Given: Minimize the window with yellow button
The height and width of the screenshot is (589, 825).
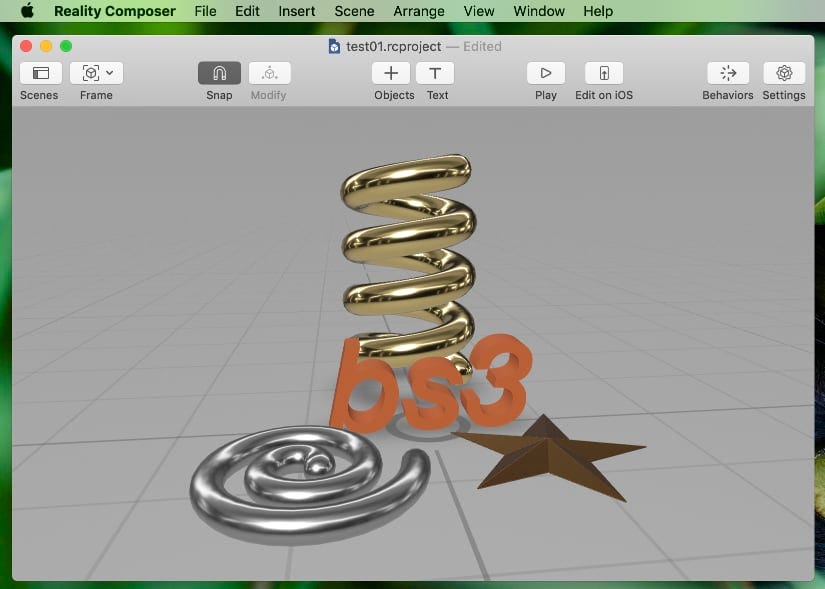Looking at the screenshot, I should [46, 46].
